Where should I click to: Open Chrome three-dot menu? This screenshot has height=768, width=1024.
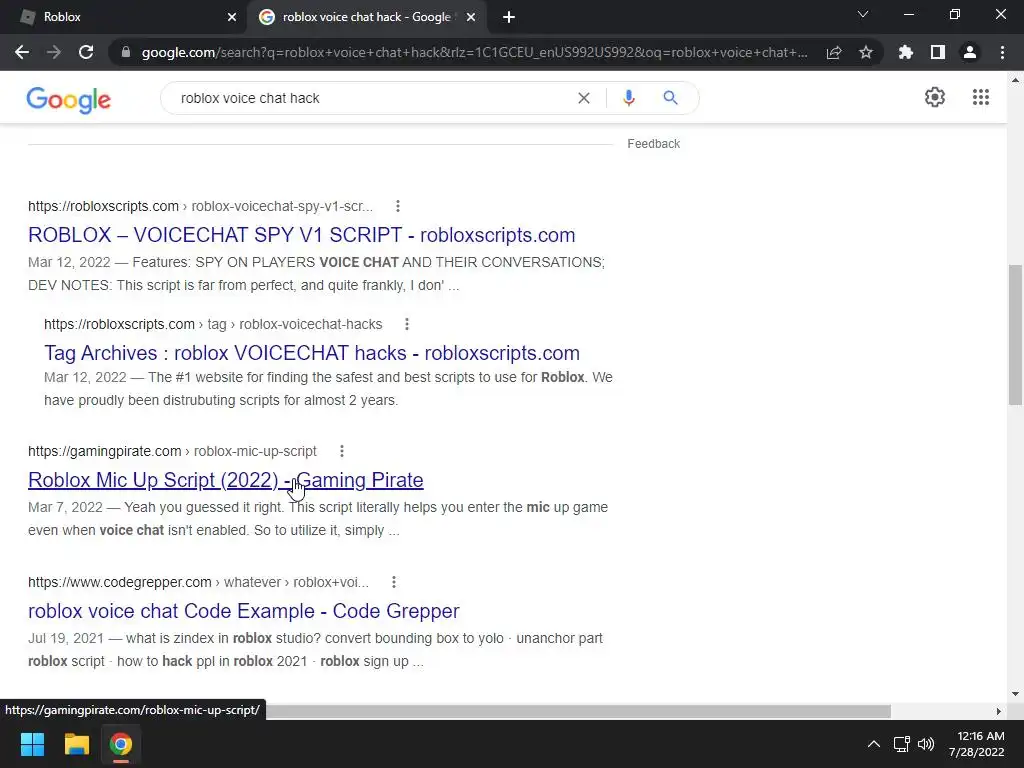(x=1002, y=52)
